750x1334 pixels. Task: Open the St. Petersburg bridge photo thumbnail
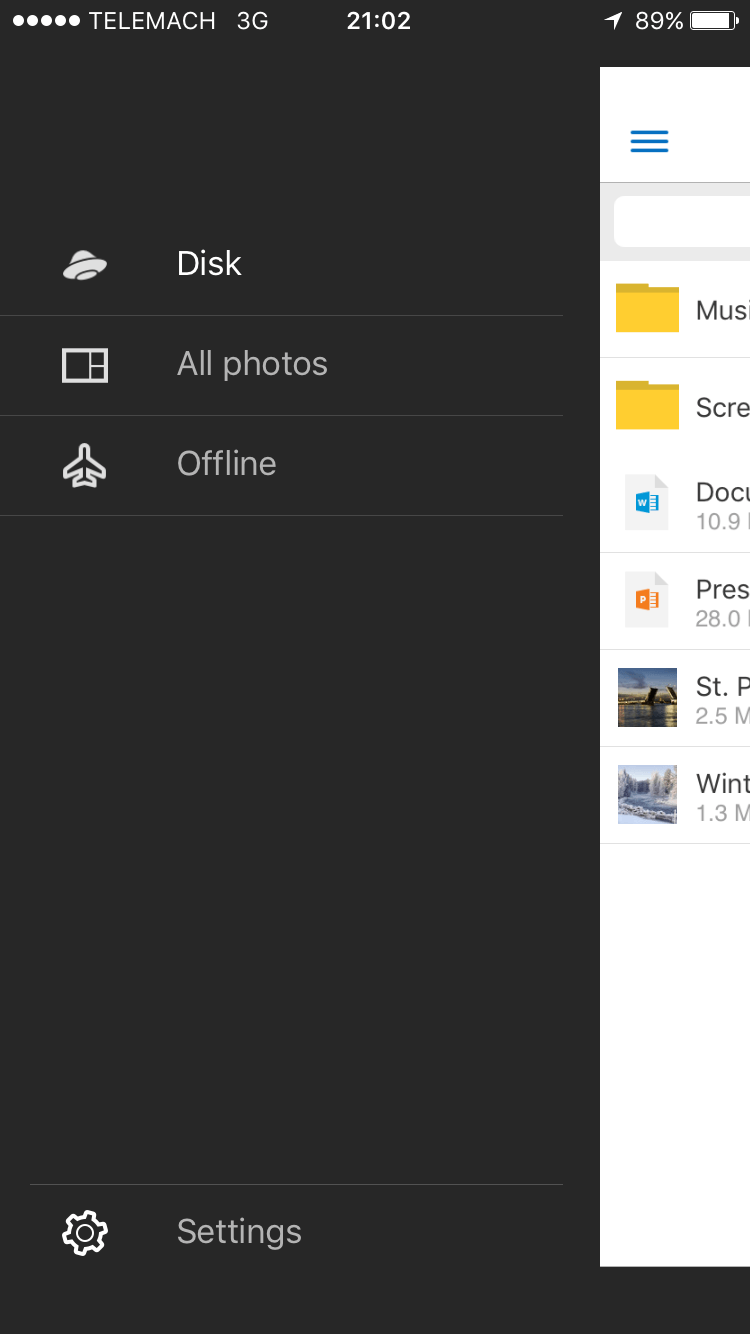point(647,697)
